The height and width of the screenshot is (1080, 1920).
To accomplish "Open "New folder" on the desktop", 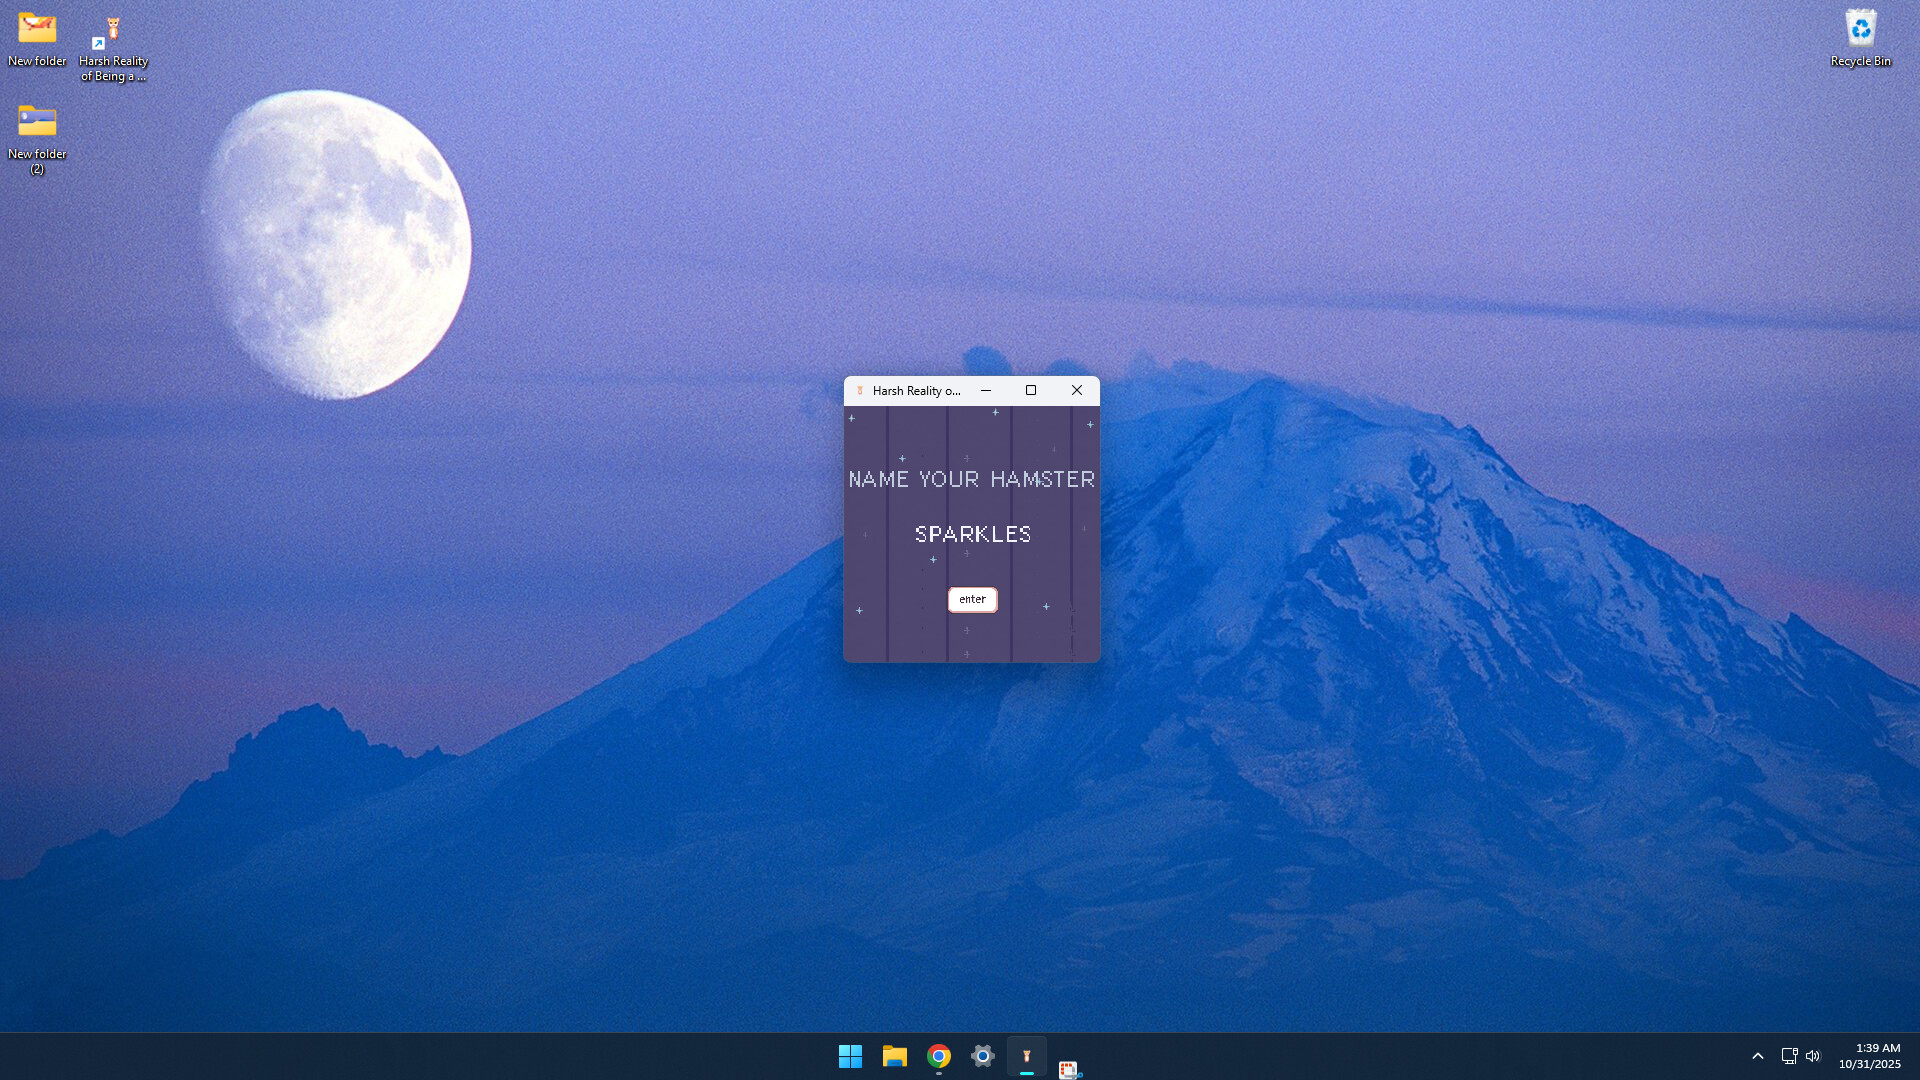I will [x=36, y=30].
